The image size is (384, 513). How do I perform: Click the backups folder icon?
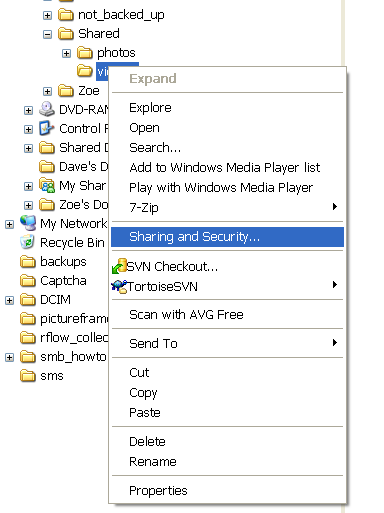coord(28,262)
